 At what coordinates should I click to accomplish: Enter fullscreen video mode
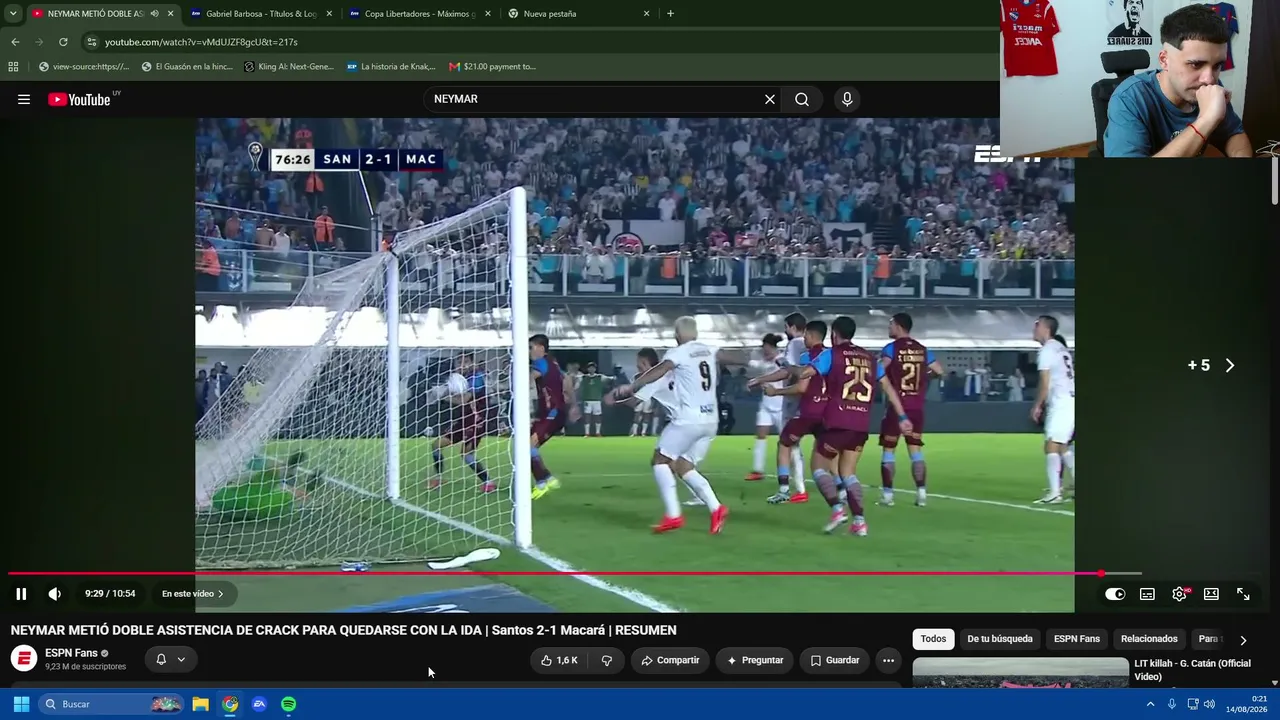point(1243,594)
